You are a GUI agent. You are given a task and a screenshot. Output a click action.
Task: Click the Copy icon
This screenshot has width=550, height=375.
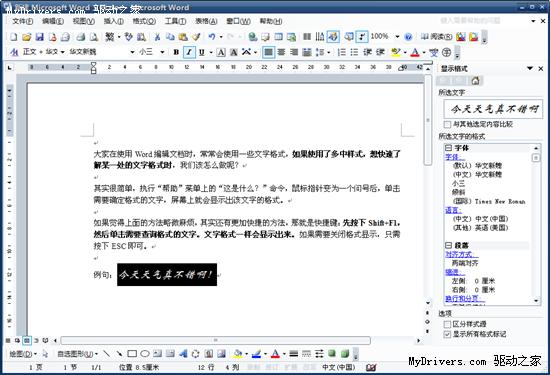coord(170,36)
